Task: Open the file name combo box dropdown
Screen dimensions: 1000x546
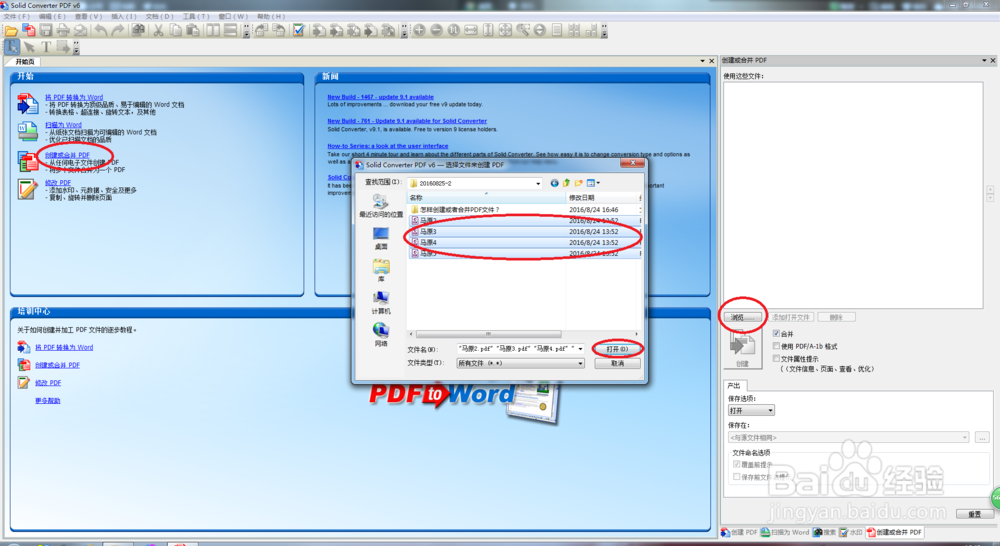Action: (580, 349)
